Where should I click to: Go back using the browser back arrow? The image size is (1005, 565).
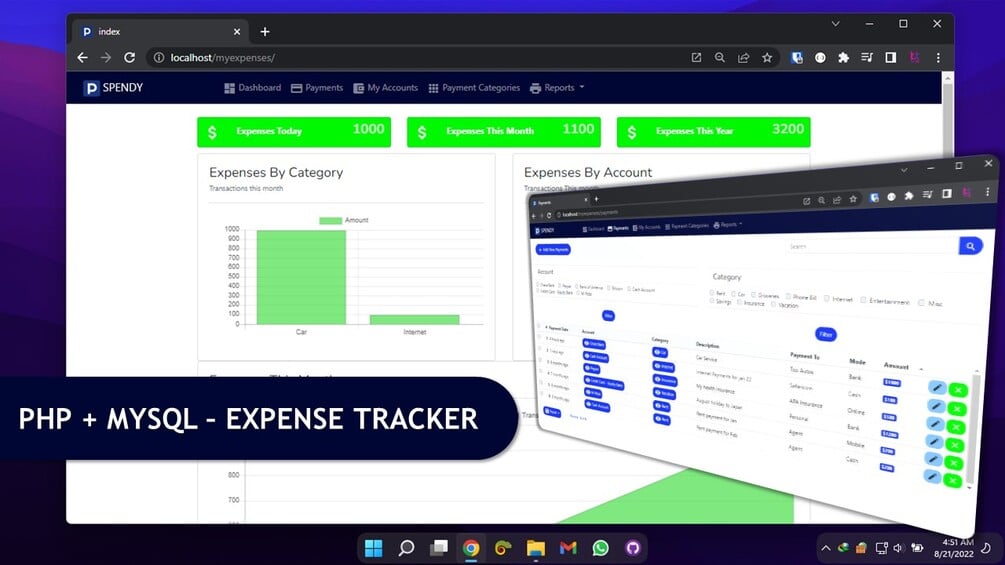pos(82,58)
